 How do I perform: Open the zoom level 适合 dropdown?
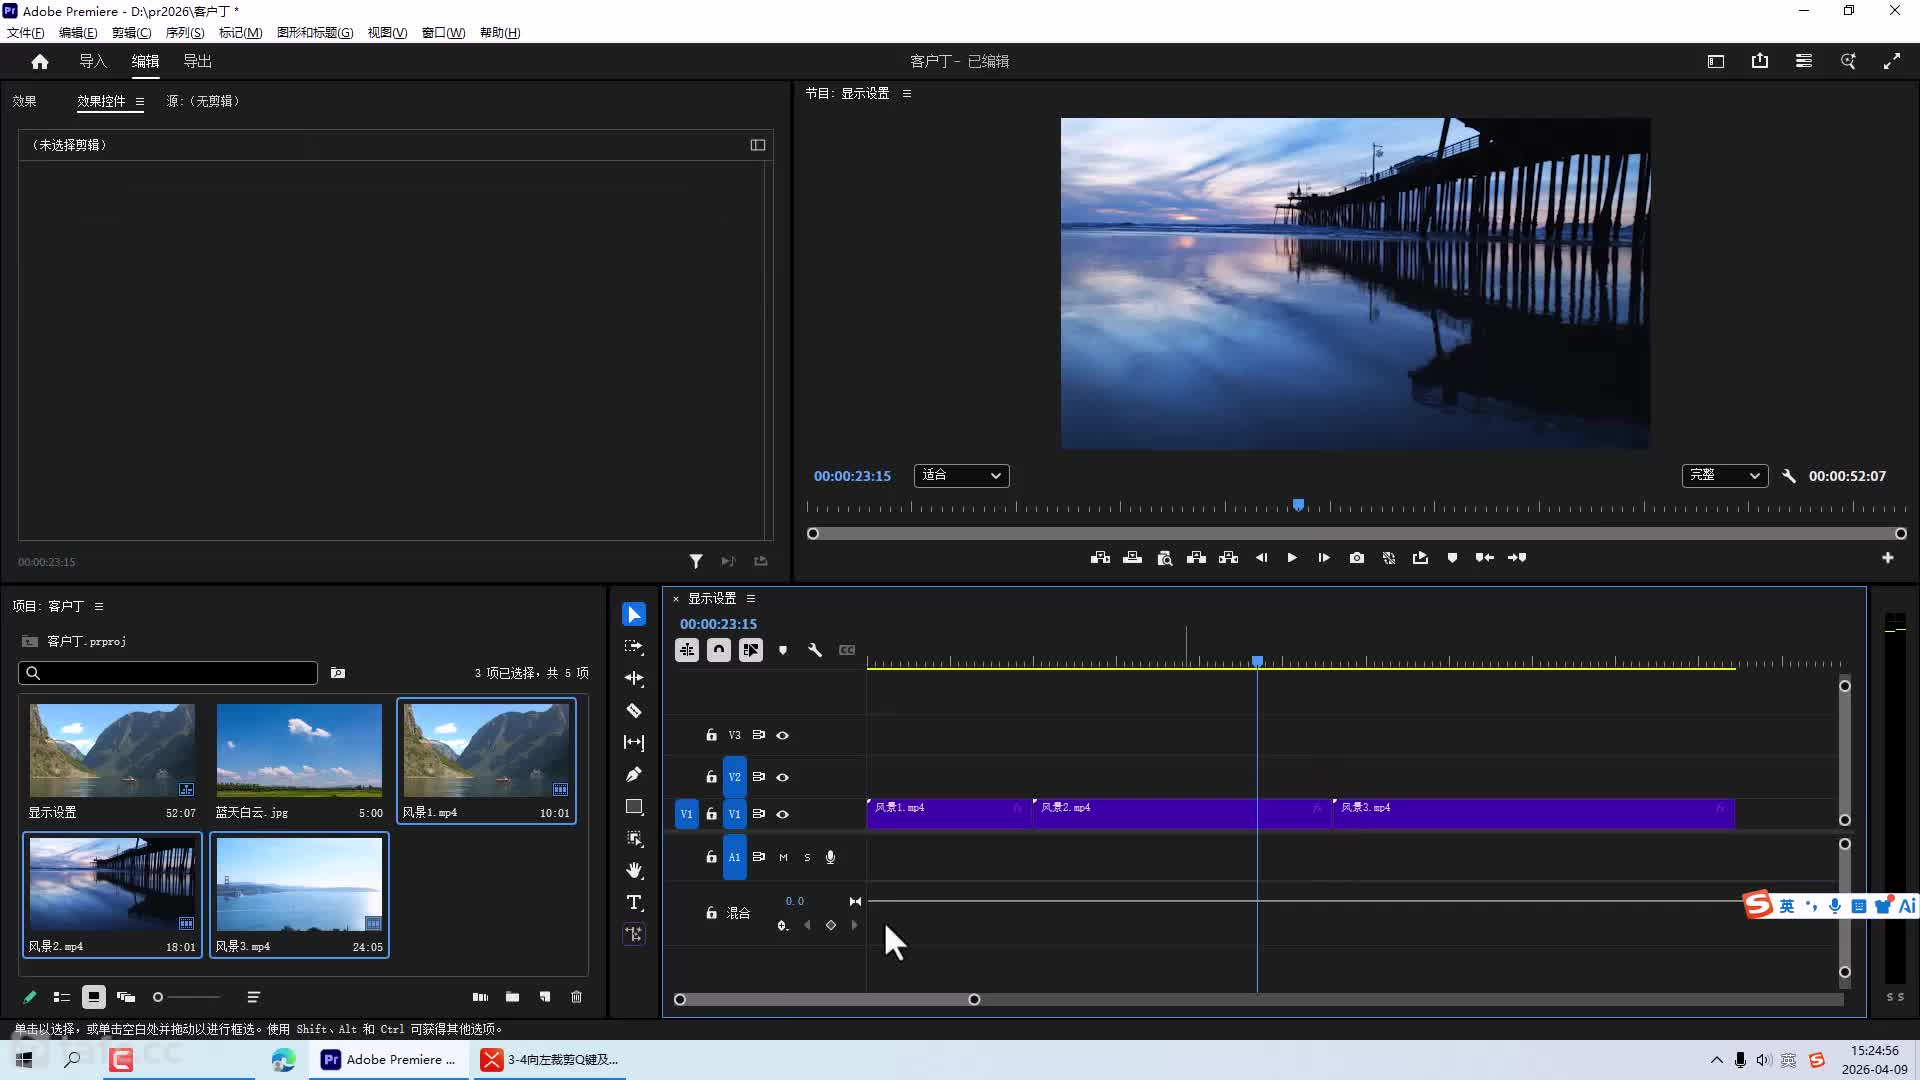click(961, 476)
